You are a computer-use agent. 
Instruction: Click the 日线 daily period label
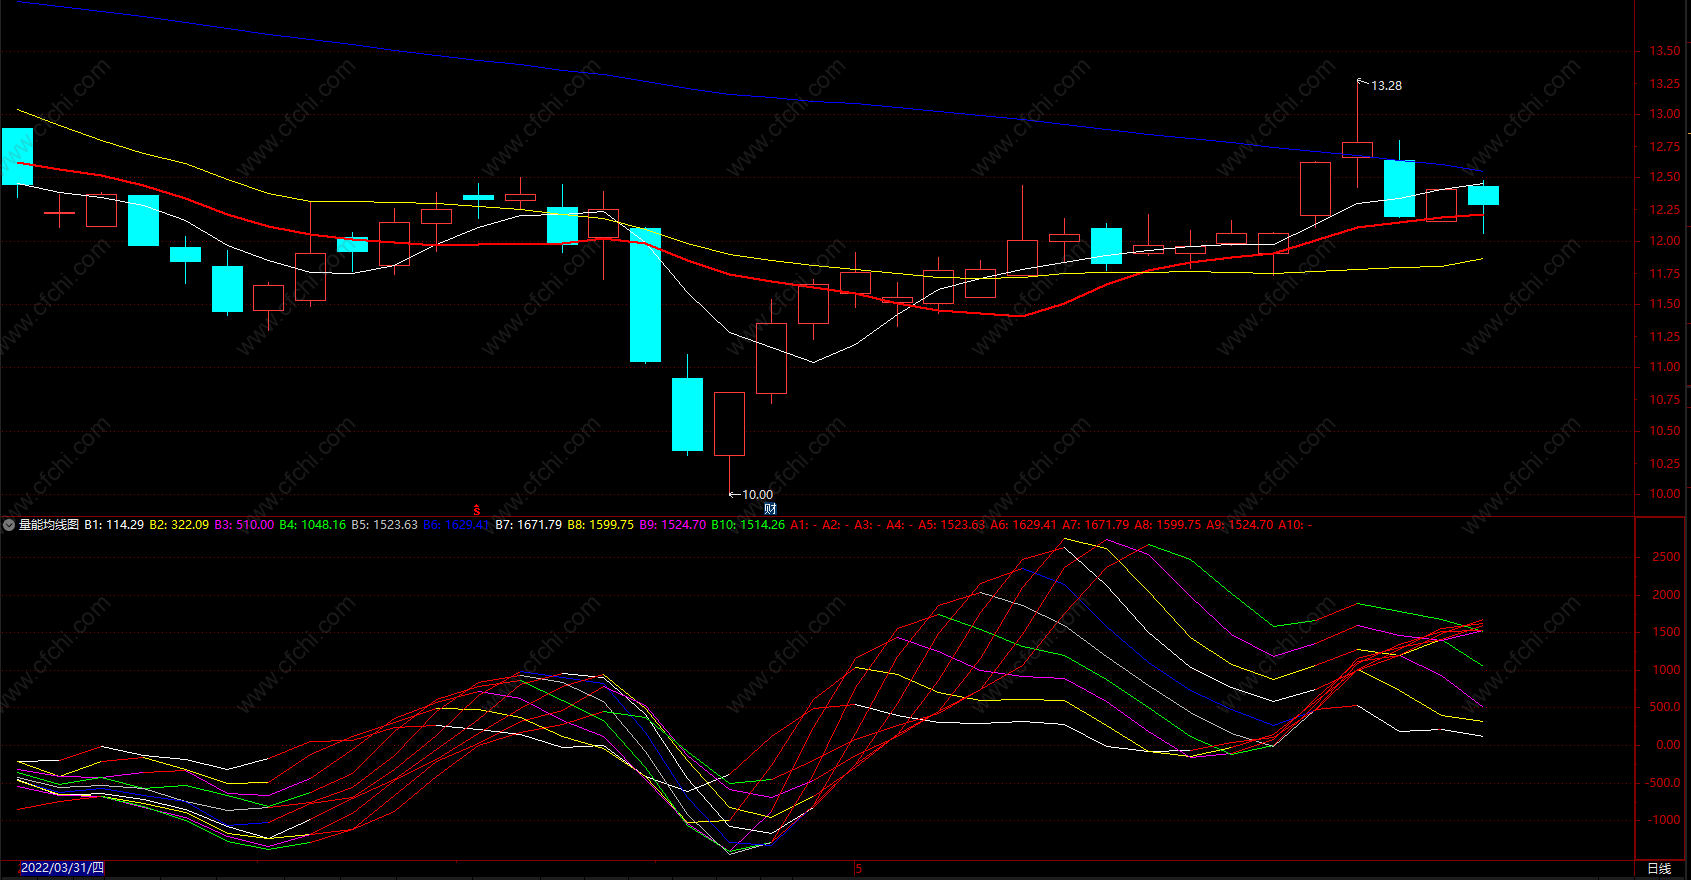pyautogui.click(x=1659, y=869)
